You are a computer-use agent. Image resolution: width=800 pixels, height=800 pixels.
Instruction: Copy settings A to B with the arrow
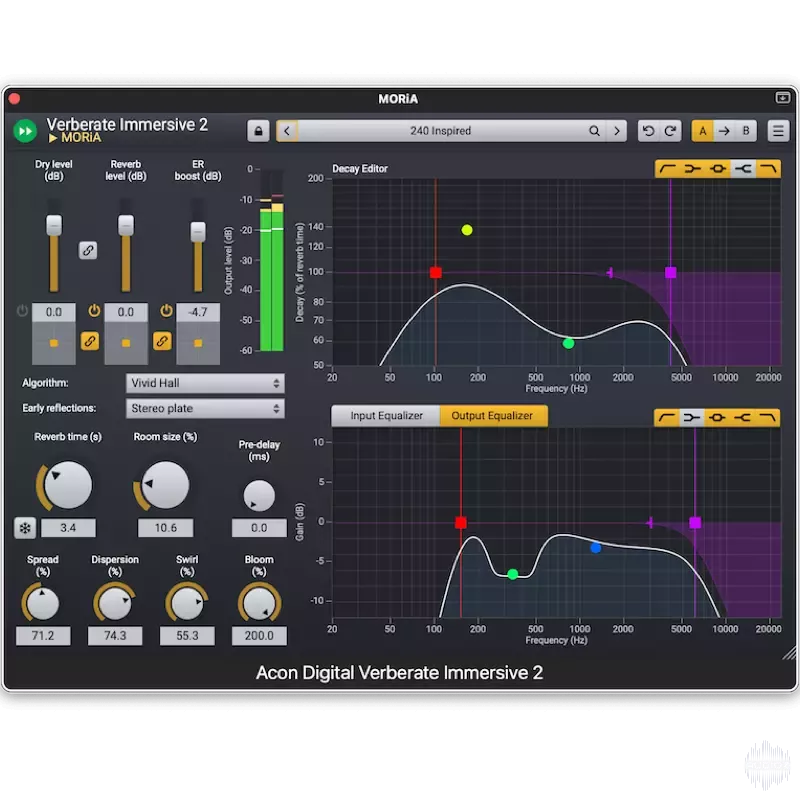(x=724, y=131)
